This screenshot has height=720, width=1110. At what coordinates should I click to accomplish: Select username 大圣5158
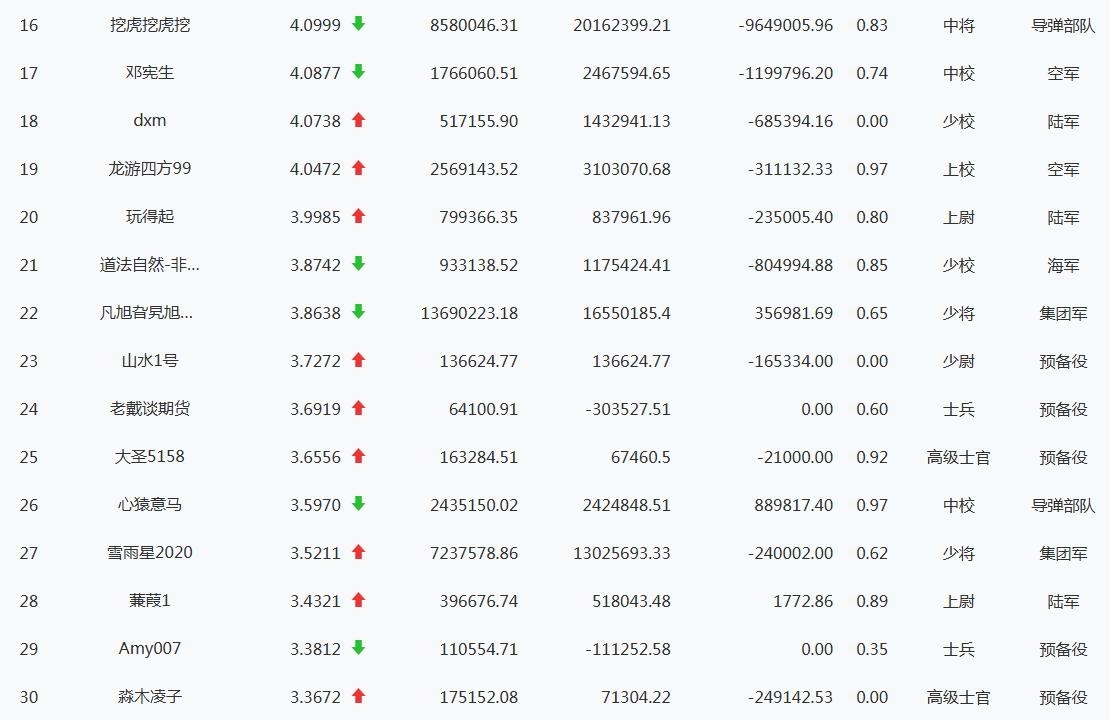pos(150,457)
